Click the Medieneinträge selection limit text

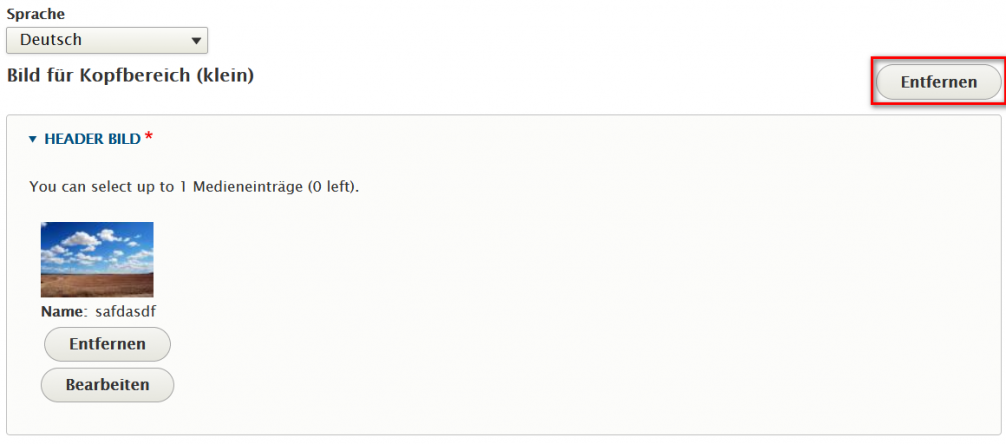(194, 187)
